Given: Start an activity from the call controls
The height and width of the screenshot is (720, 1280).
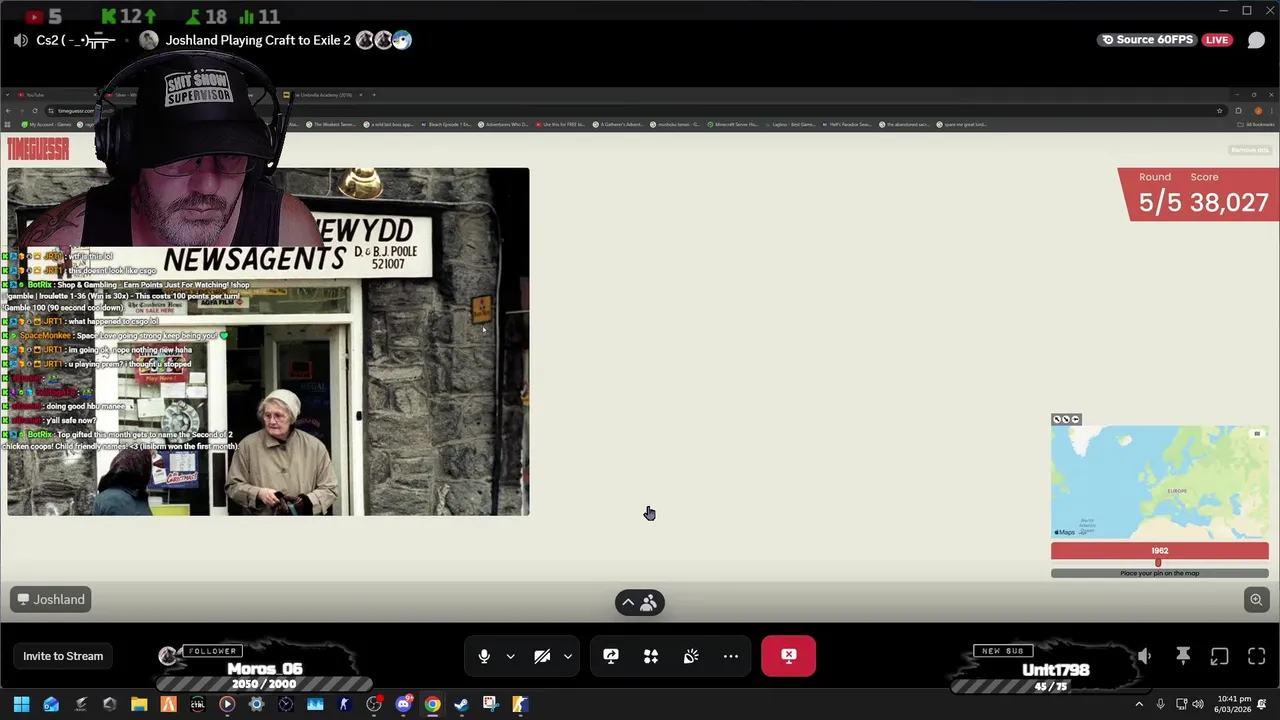Looking at the screenshot, I should (651, 656).
